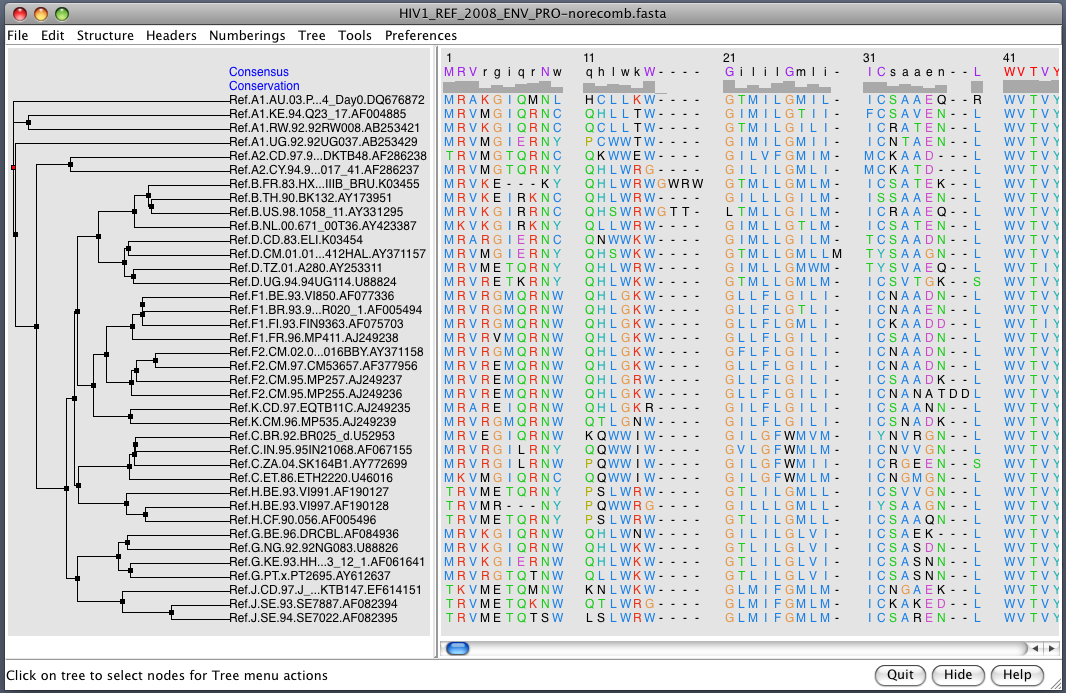Expand the Numberings menu
Viewport: 1066px width, 693px height.
tap(247, 35)
